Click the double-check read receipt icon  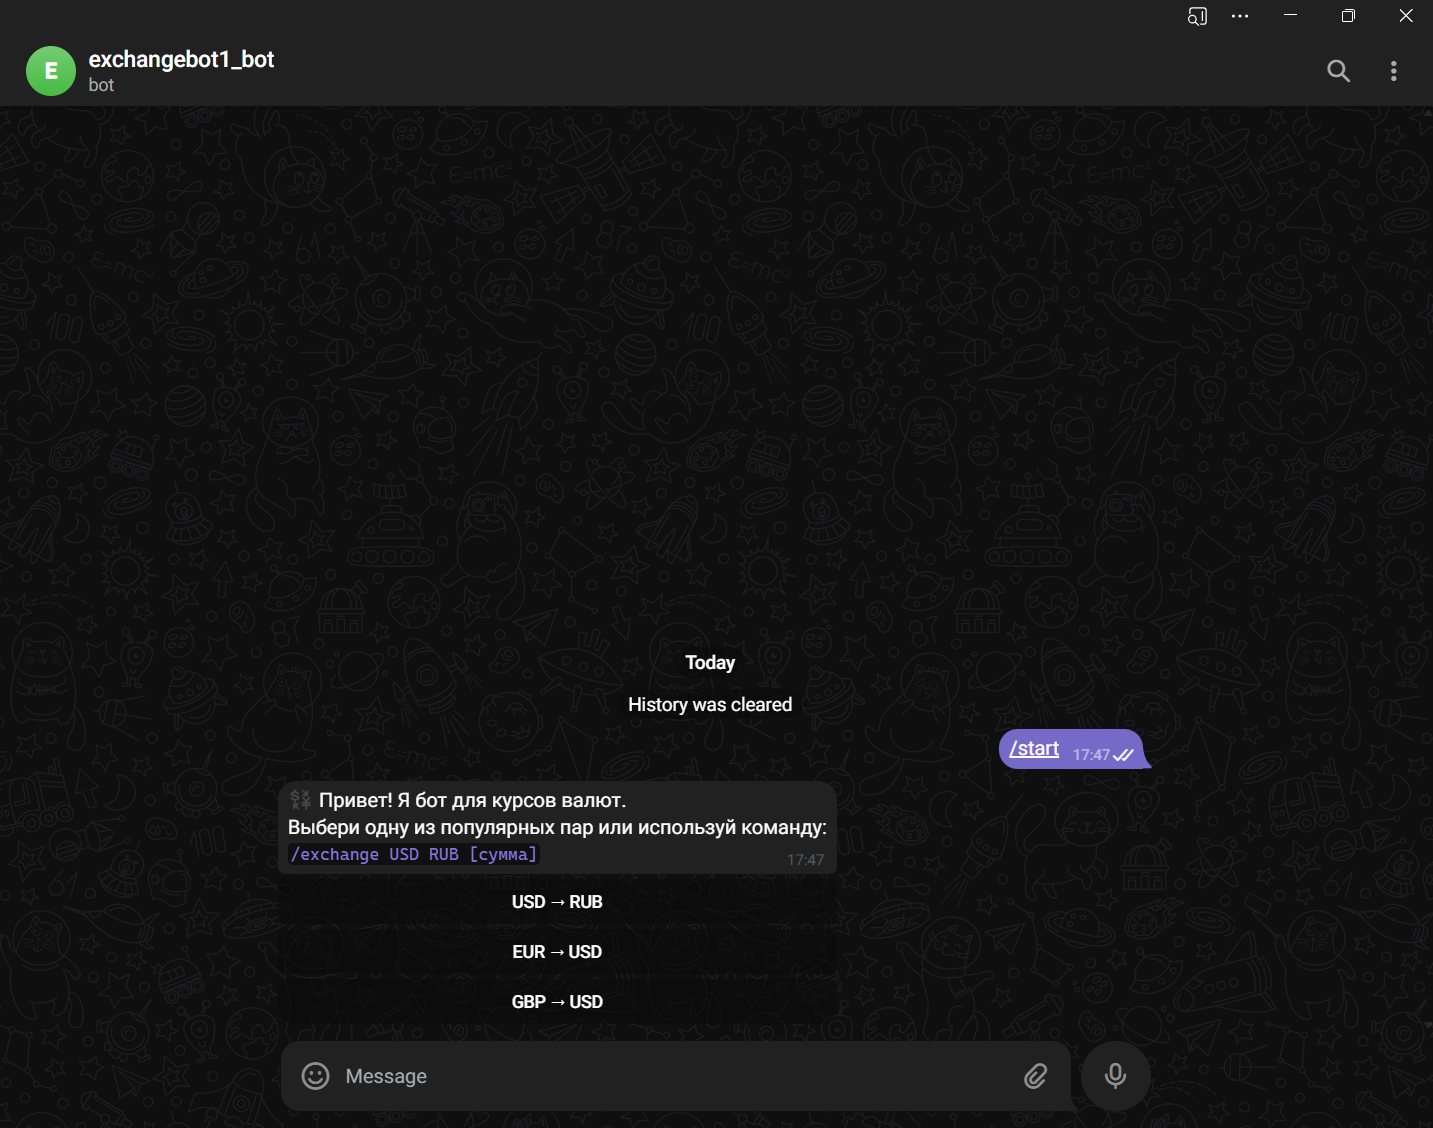click(x=1123, y=755)
